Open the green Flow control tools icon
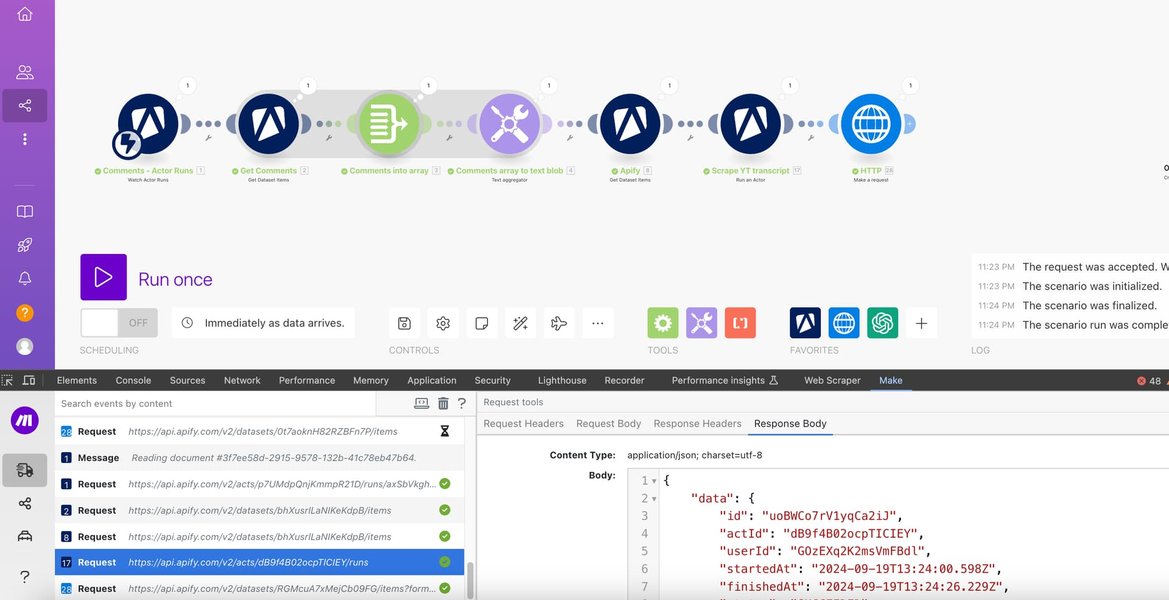Viewport: 1169px width, 600px height. pyautogui.click(x=663, y=323)
